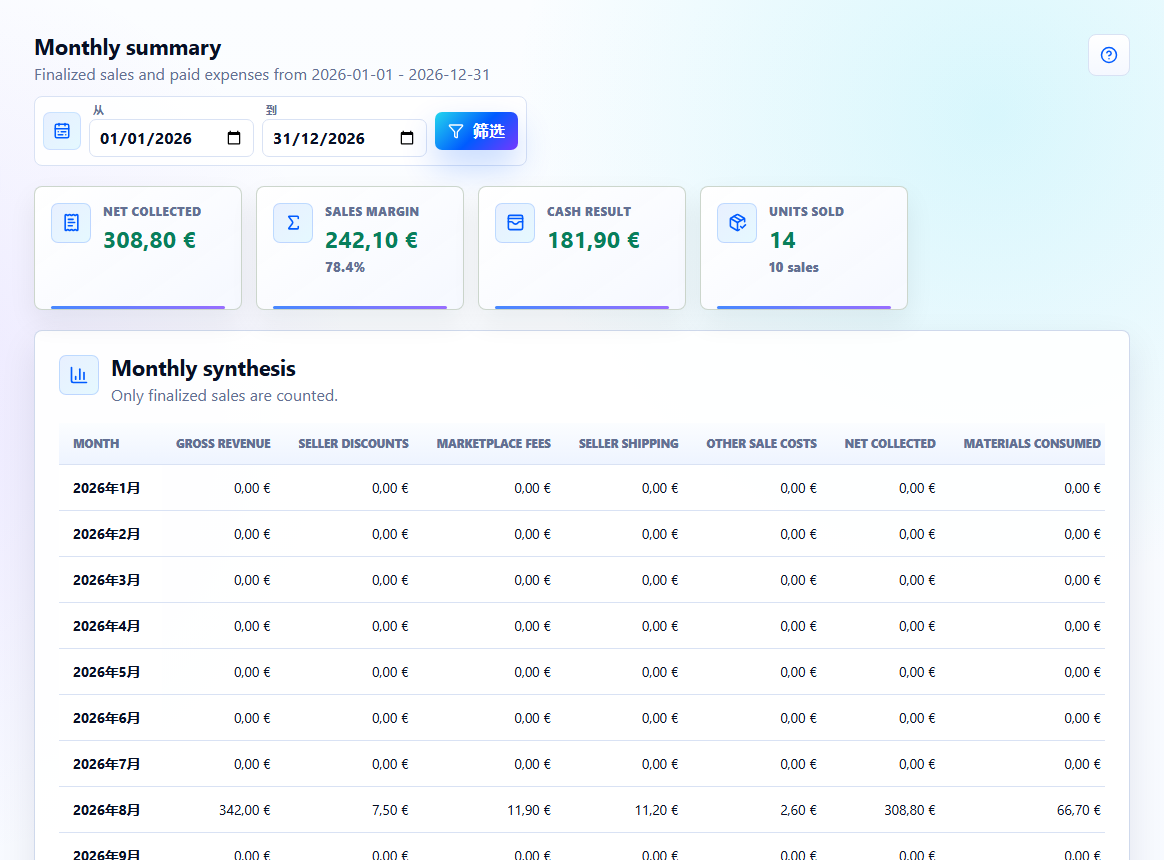
Task: Click the Seller Discounts column header
Action: 353,443
